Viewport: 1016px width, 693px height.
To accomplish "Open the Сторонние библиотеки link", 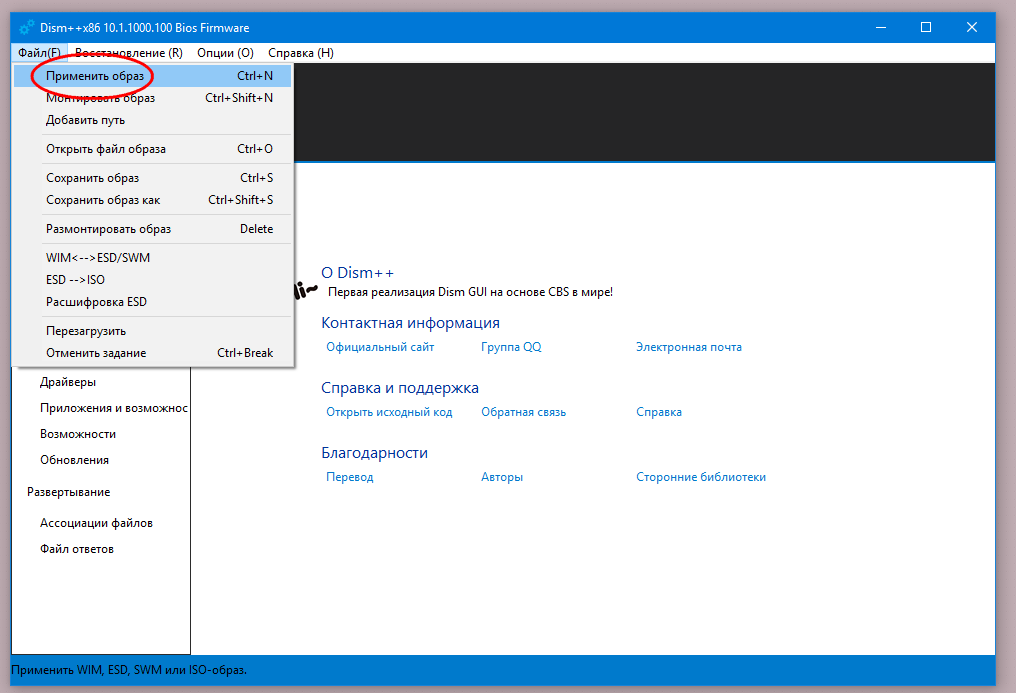I will 701,477.
